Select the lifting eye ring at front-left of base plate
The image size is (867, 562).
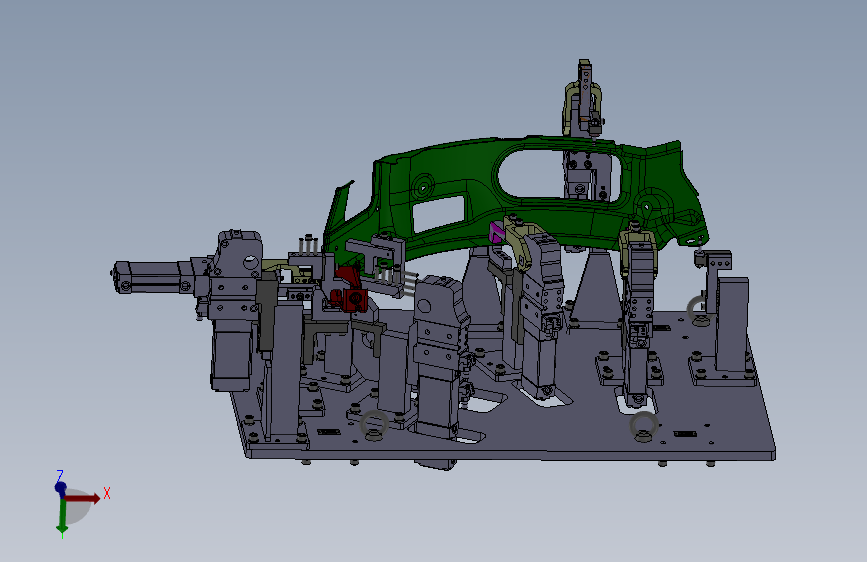[374, 425]
